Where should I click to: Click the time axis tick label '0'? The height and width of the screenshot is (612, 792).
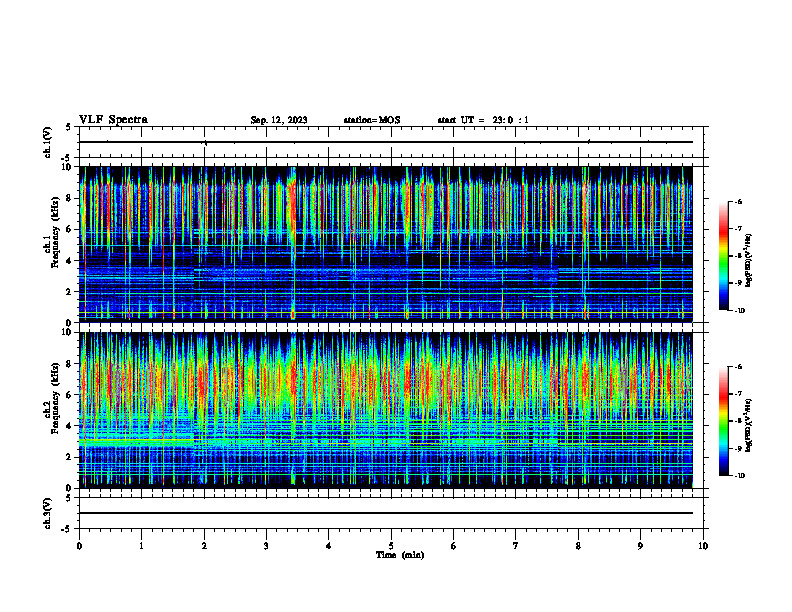pos(79,546)
